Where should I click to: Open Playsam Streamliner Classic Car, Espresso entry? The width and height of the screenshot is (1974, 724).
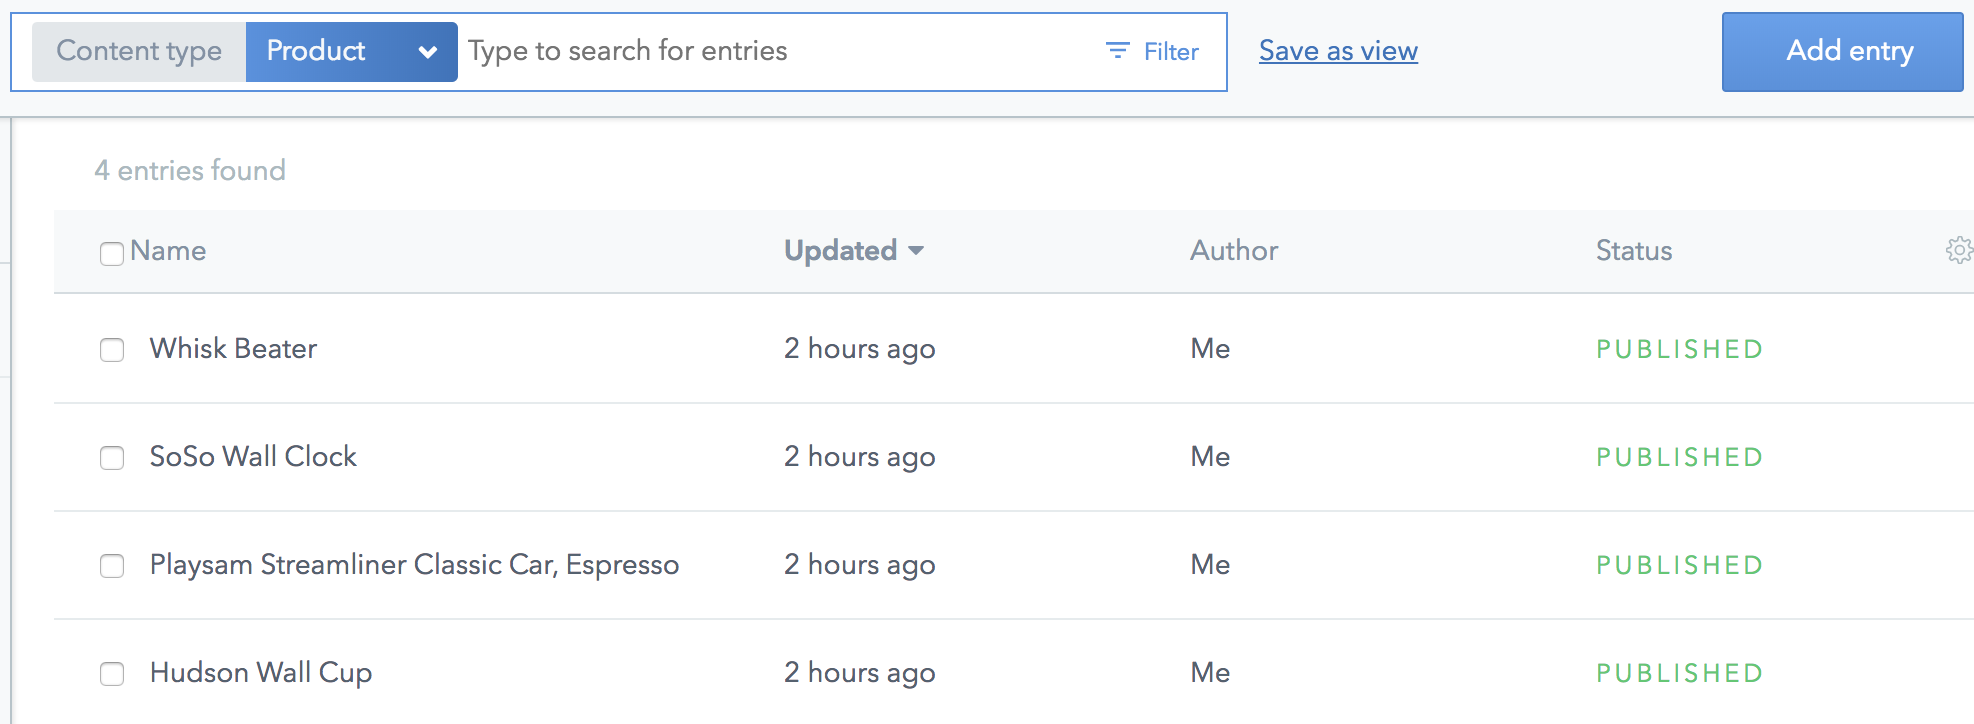coord(414,565)
